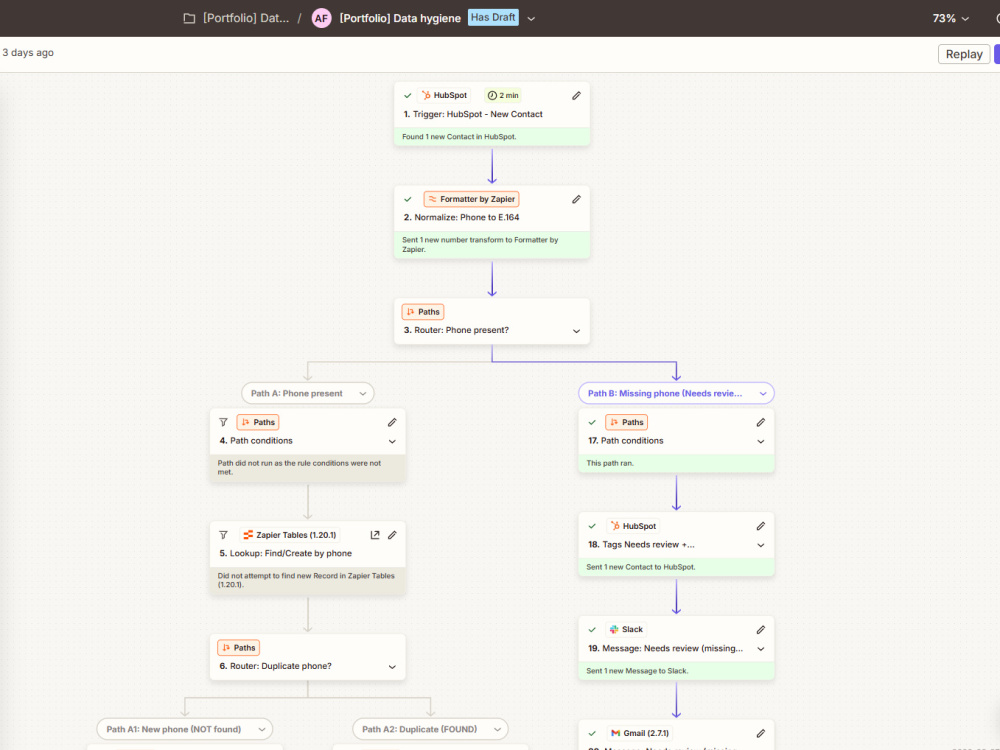Open Path A: Phone present dropdown
1000x750 pixels.
pos(307,393)
